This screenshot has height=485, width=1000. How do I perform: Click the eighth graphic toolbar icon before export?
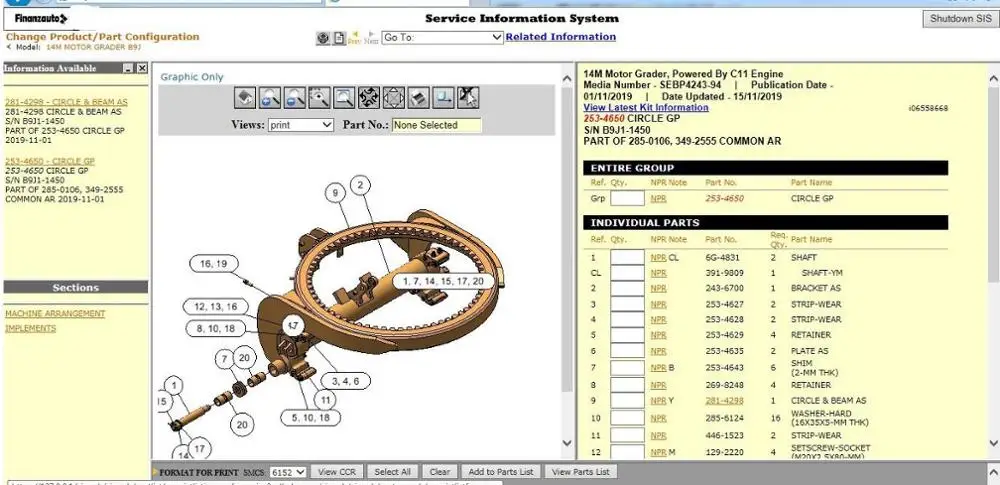coord(418,98)
